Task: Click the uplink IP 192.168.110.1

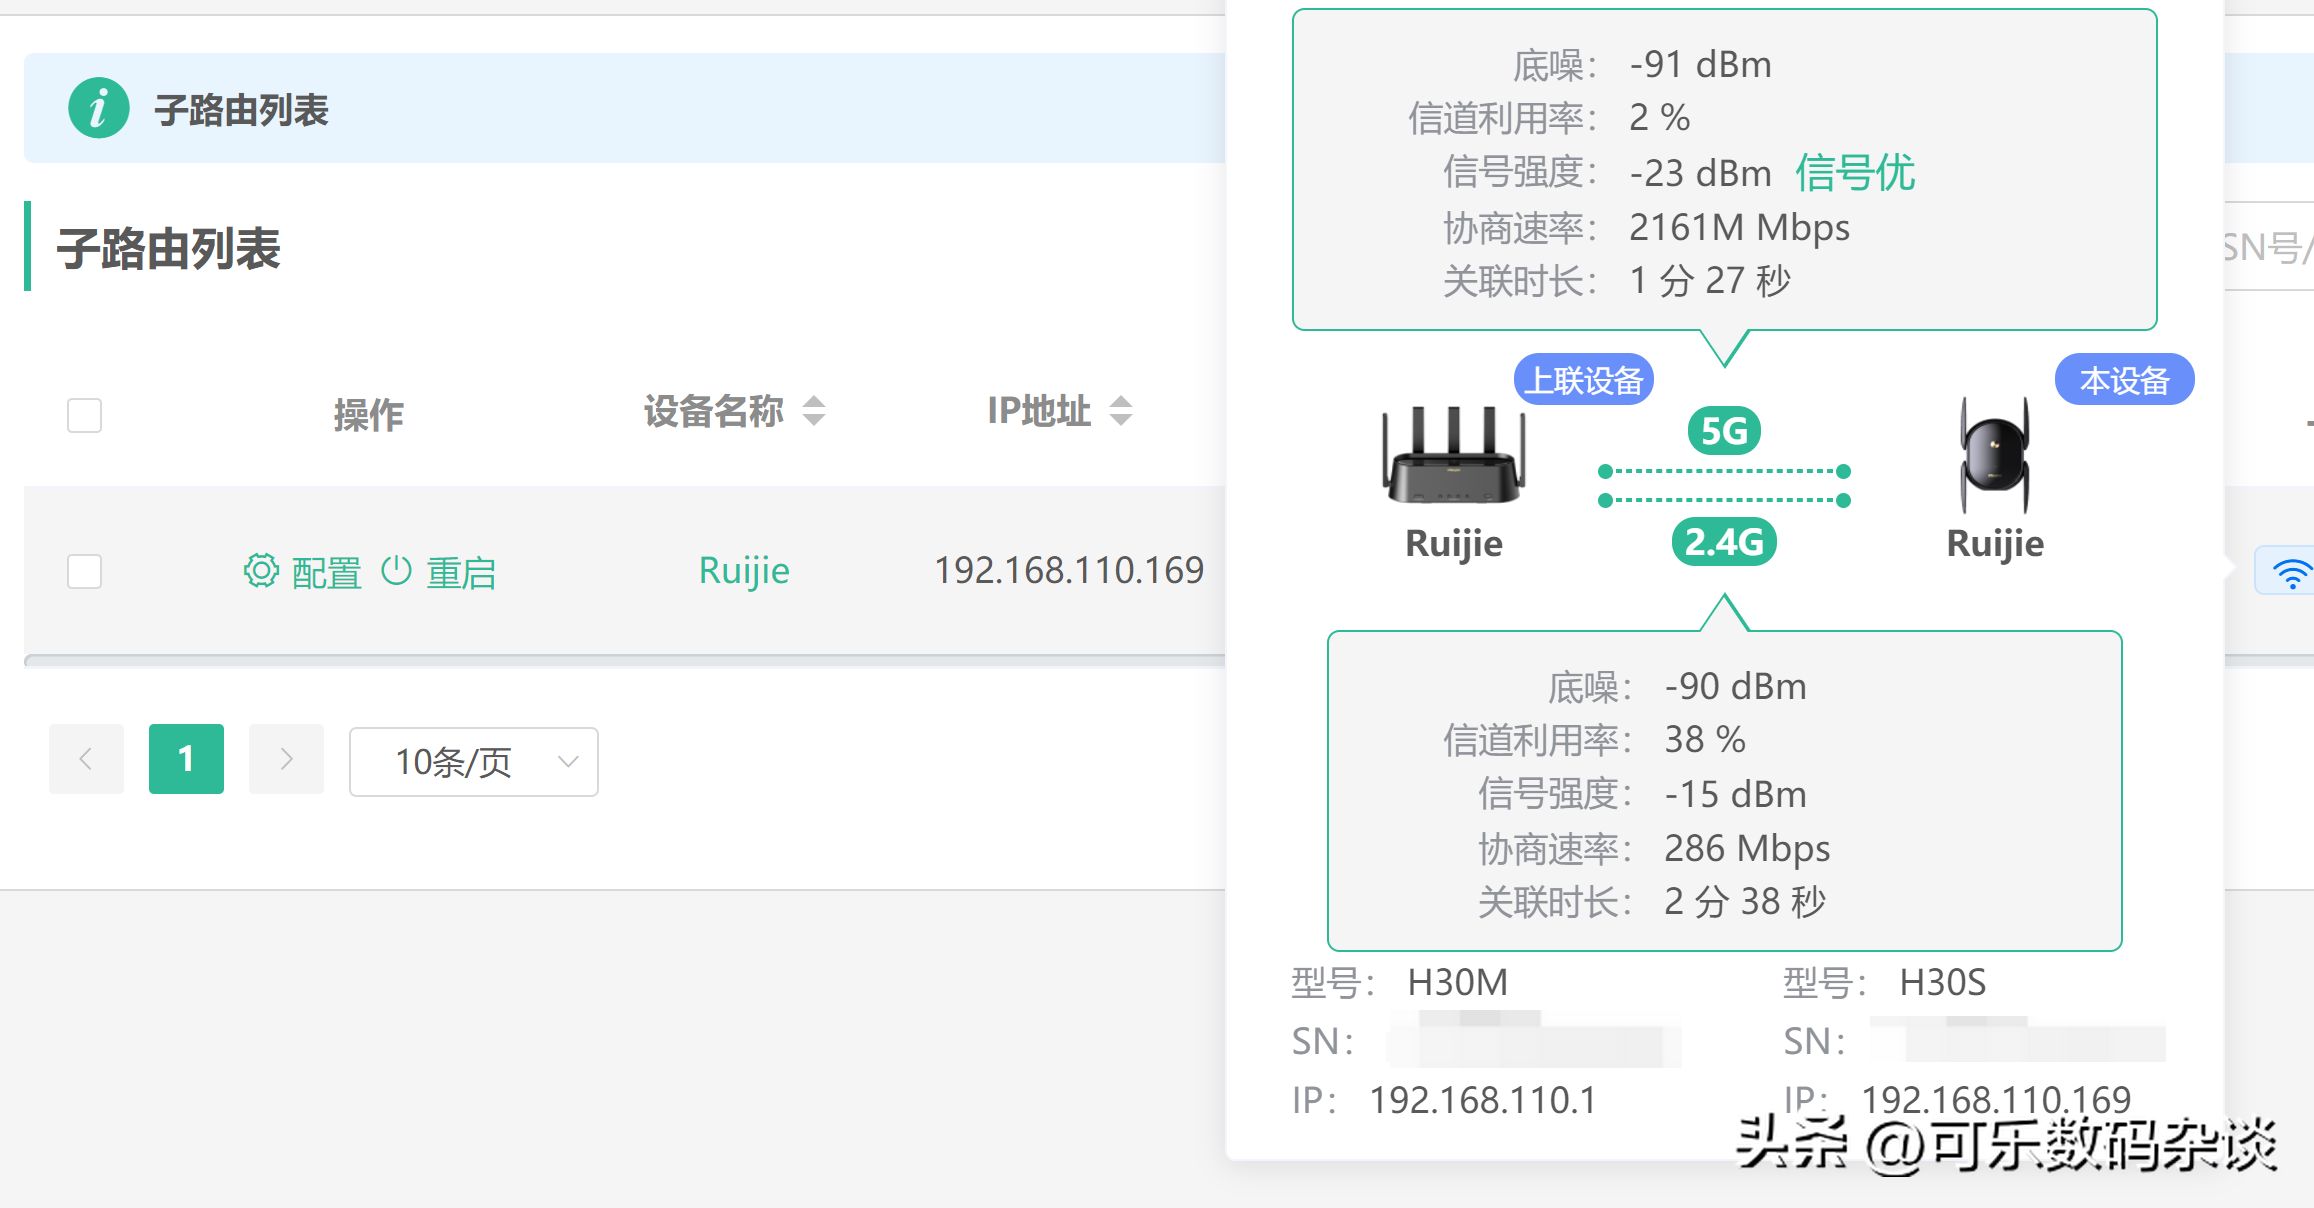Action: coord(1483,1100)
